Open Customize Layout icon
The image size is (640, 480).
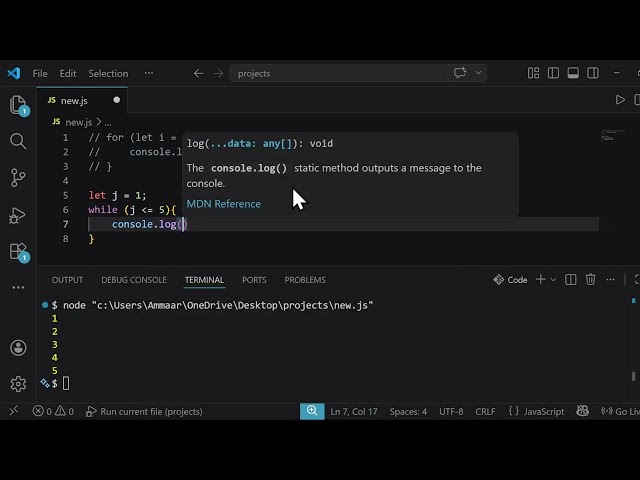(533, 73)
